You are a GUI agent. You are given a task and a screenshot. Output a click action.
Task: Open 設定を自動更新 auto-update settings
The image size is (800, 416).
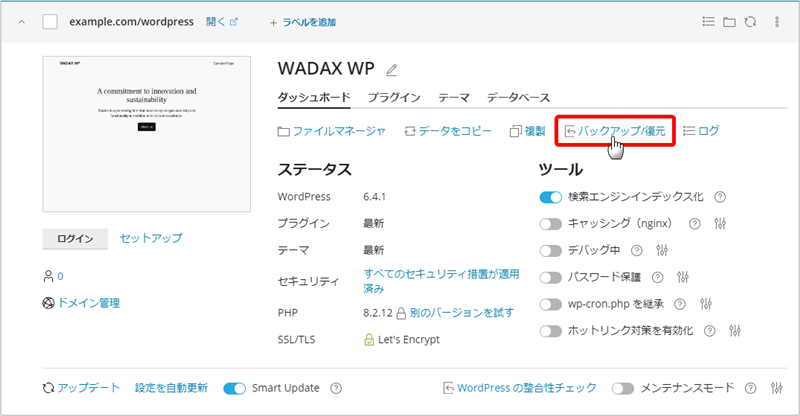tap(171, 388)
